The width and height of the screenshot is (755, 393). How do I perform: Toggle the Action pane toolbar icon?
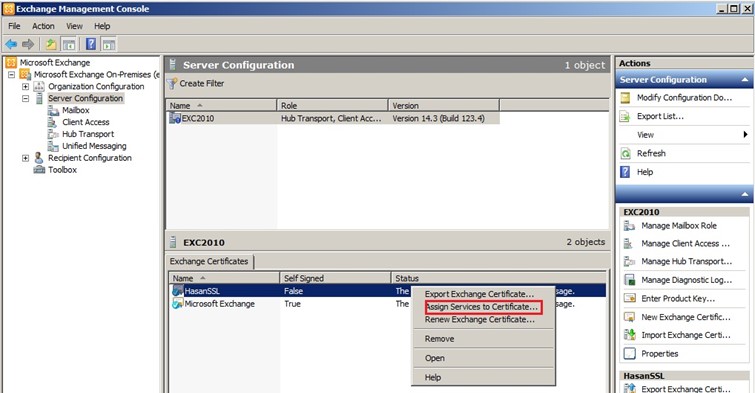109,45
